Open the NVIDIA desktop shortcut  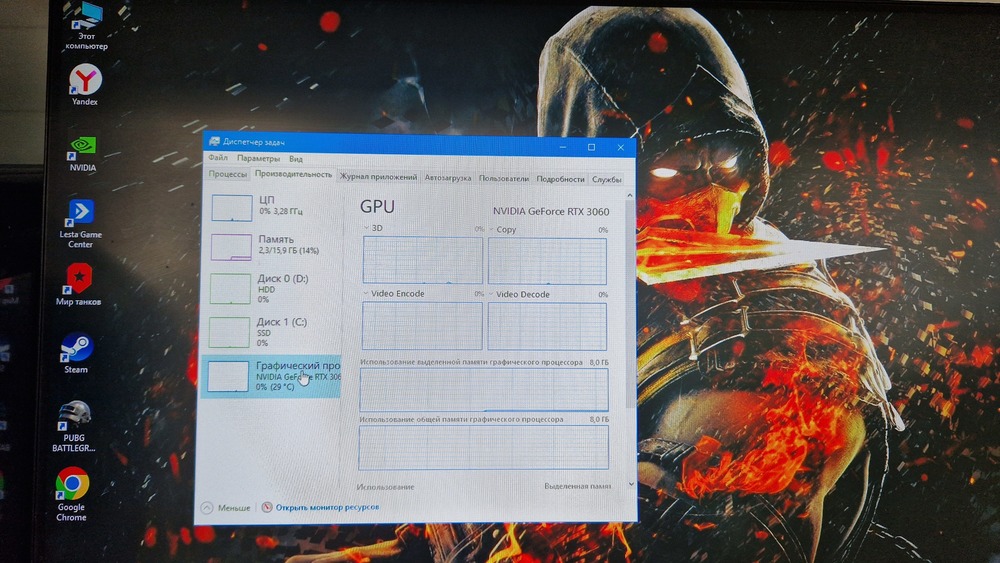83,154
